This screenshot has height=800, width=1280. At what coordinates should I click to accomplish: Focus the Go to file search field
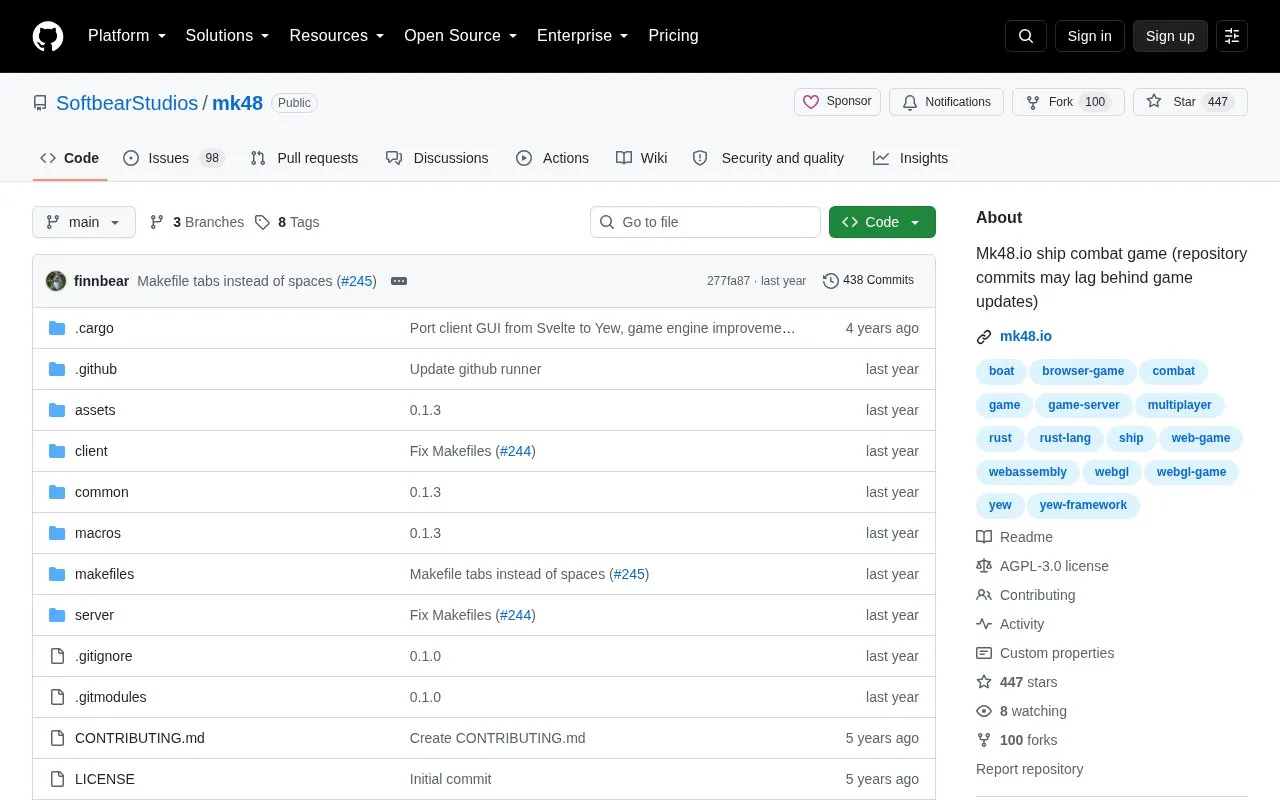point(705,222)
